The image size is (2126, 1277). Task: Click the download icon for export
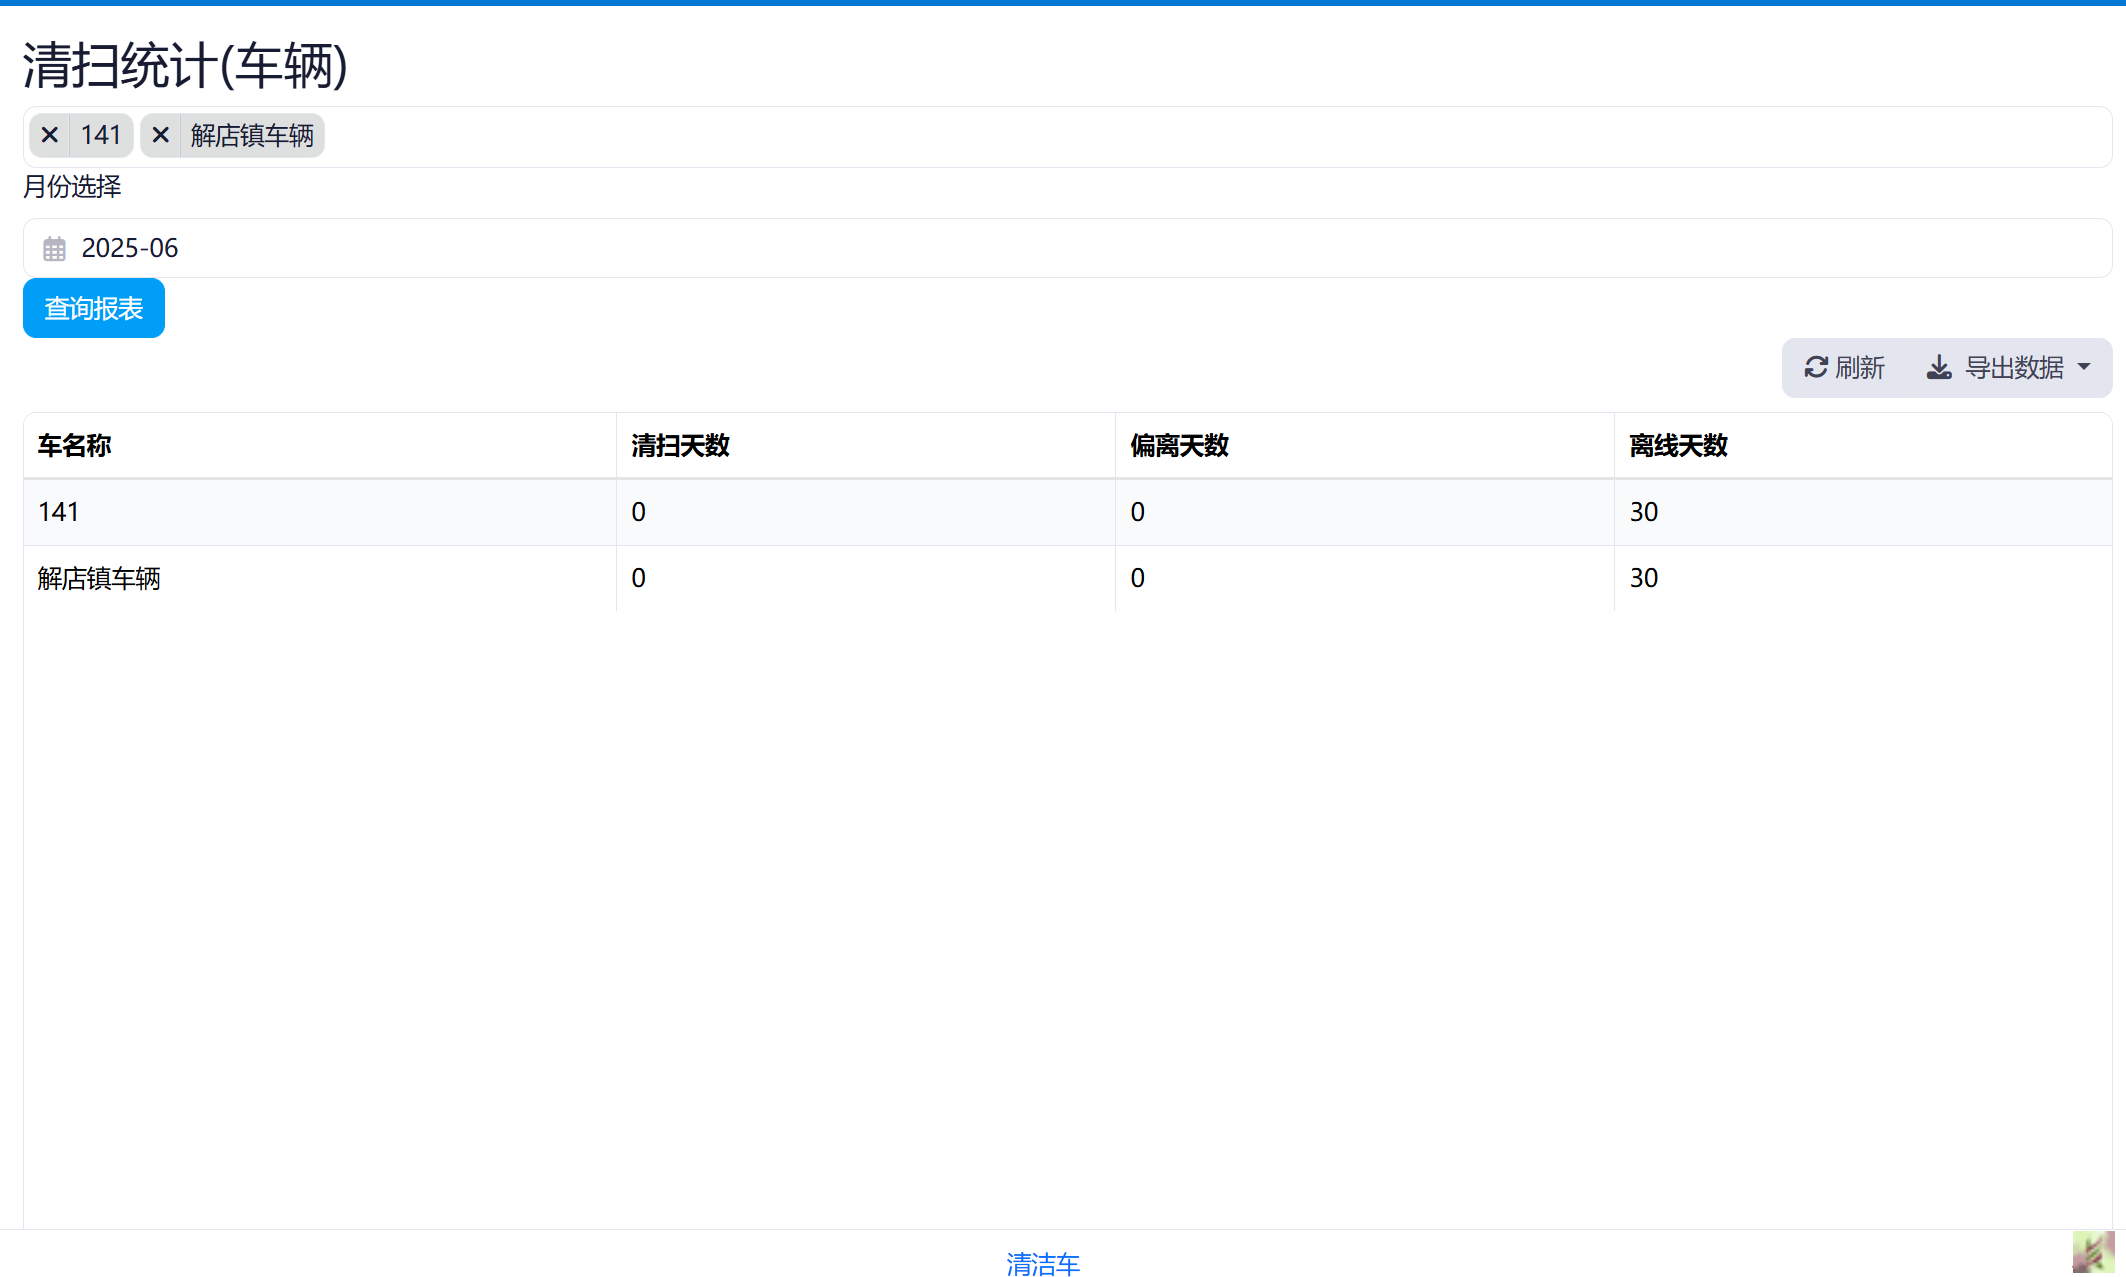coord(1939,368)
